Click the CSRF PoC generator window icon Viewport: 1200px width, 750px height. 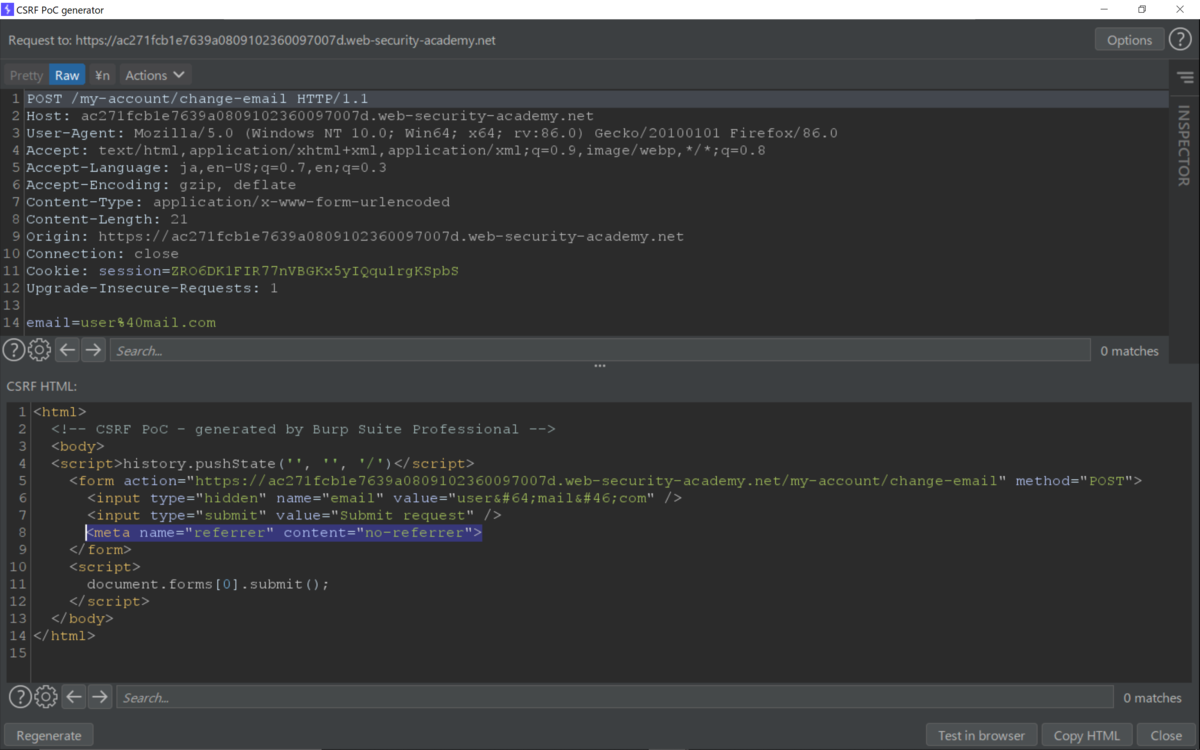pos(8,9)
